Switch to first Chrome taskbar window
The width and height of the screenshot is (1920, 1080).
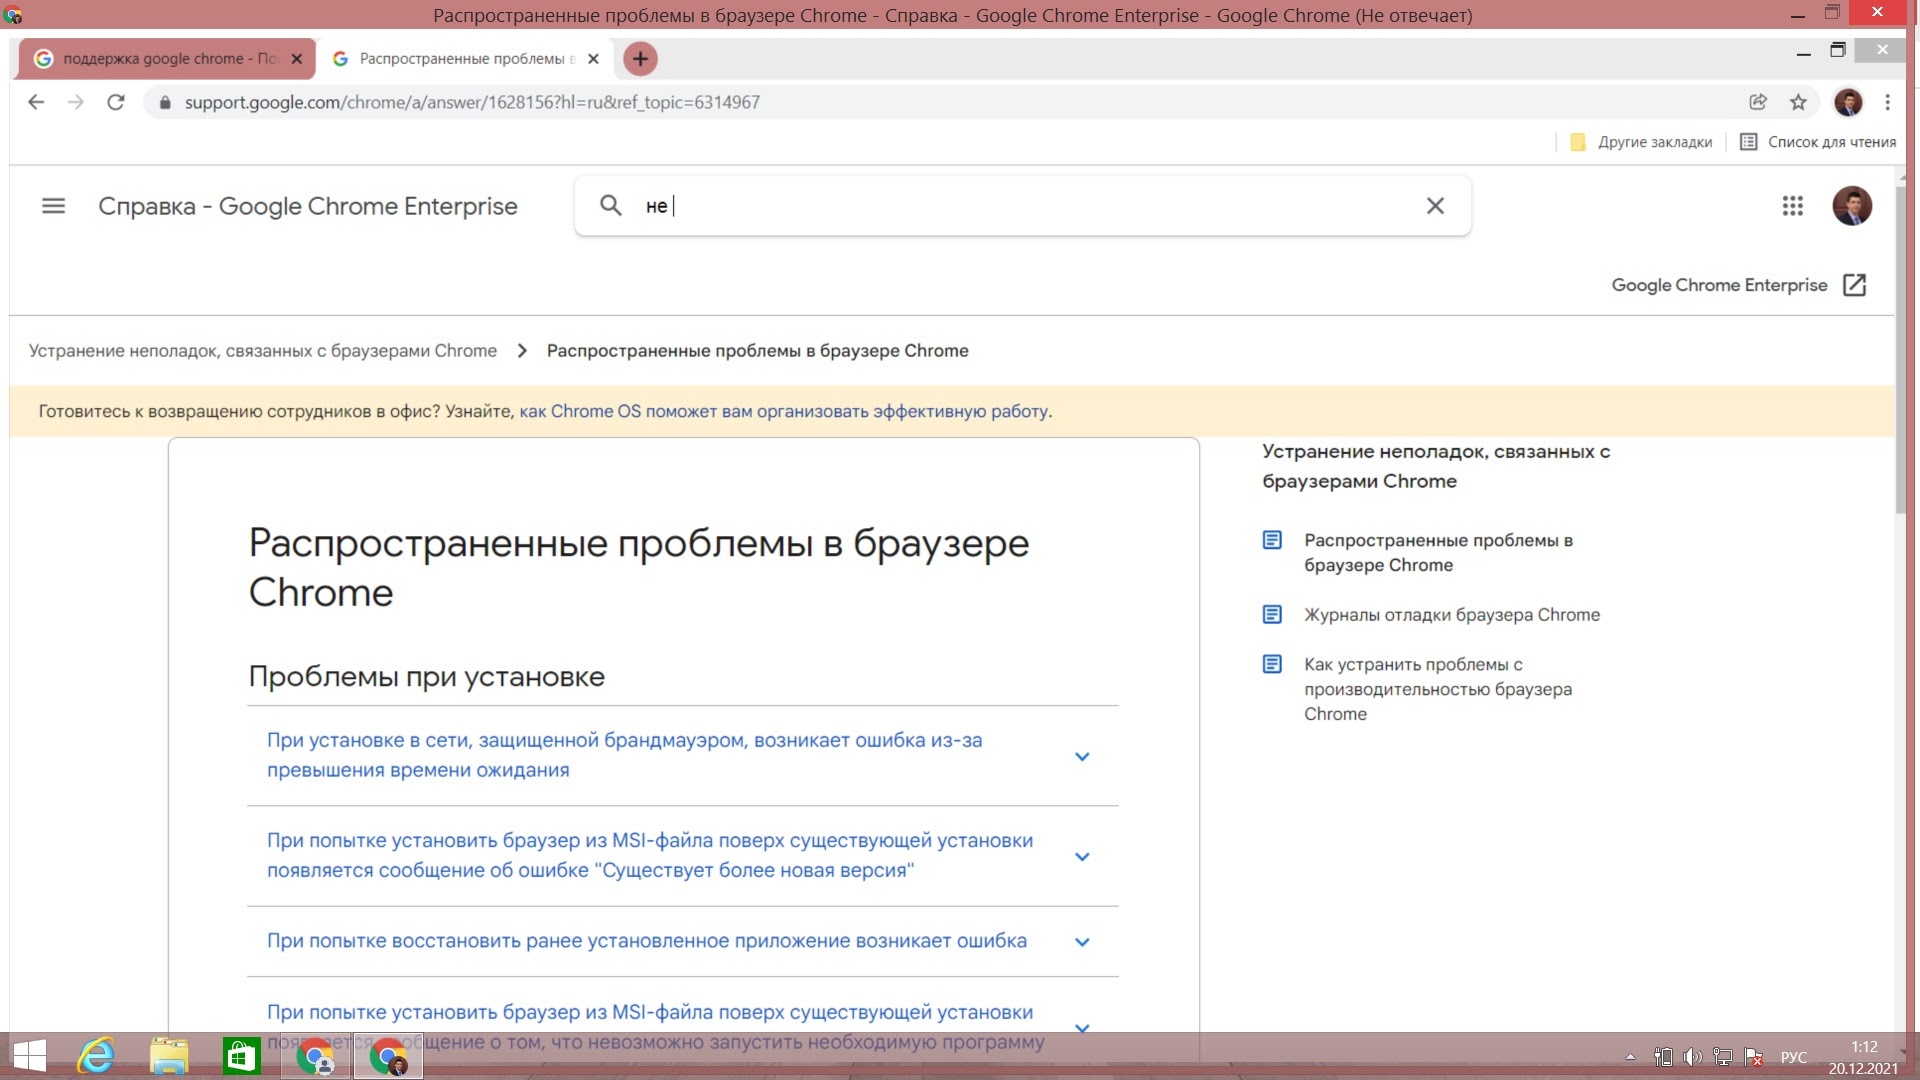[x=315, y=1056]
